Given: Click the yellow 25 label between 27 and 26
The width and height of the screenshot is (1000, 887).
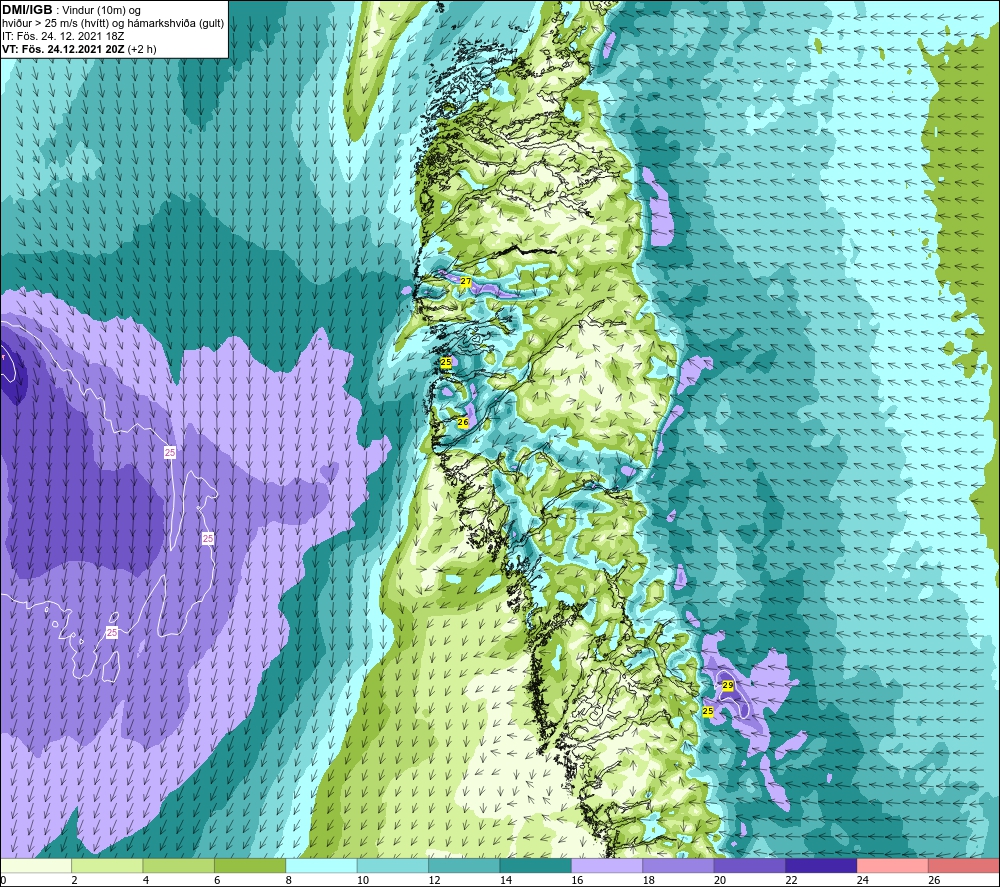Looking at the screenshot, I should pyautogui.click(x=446, y=362).
